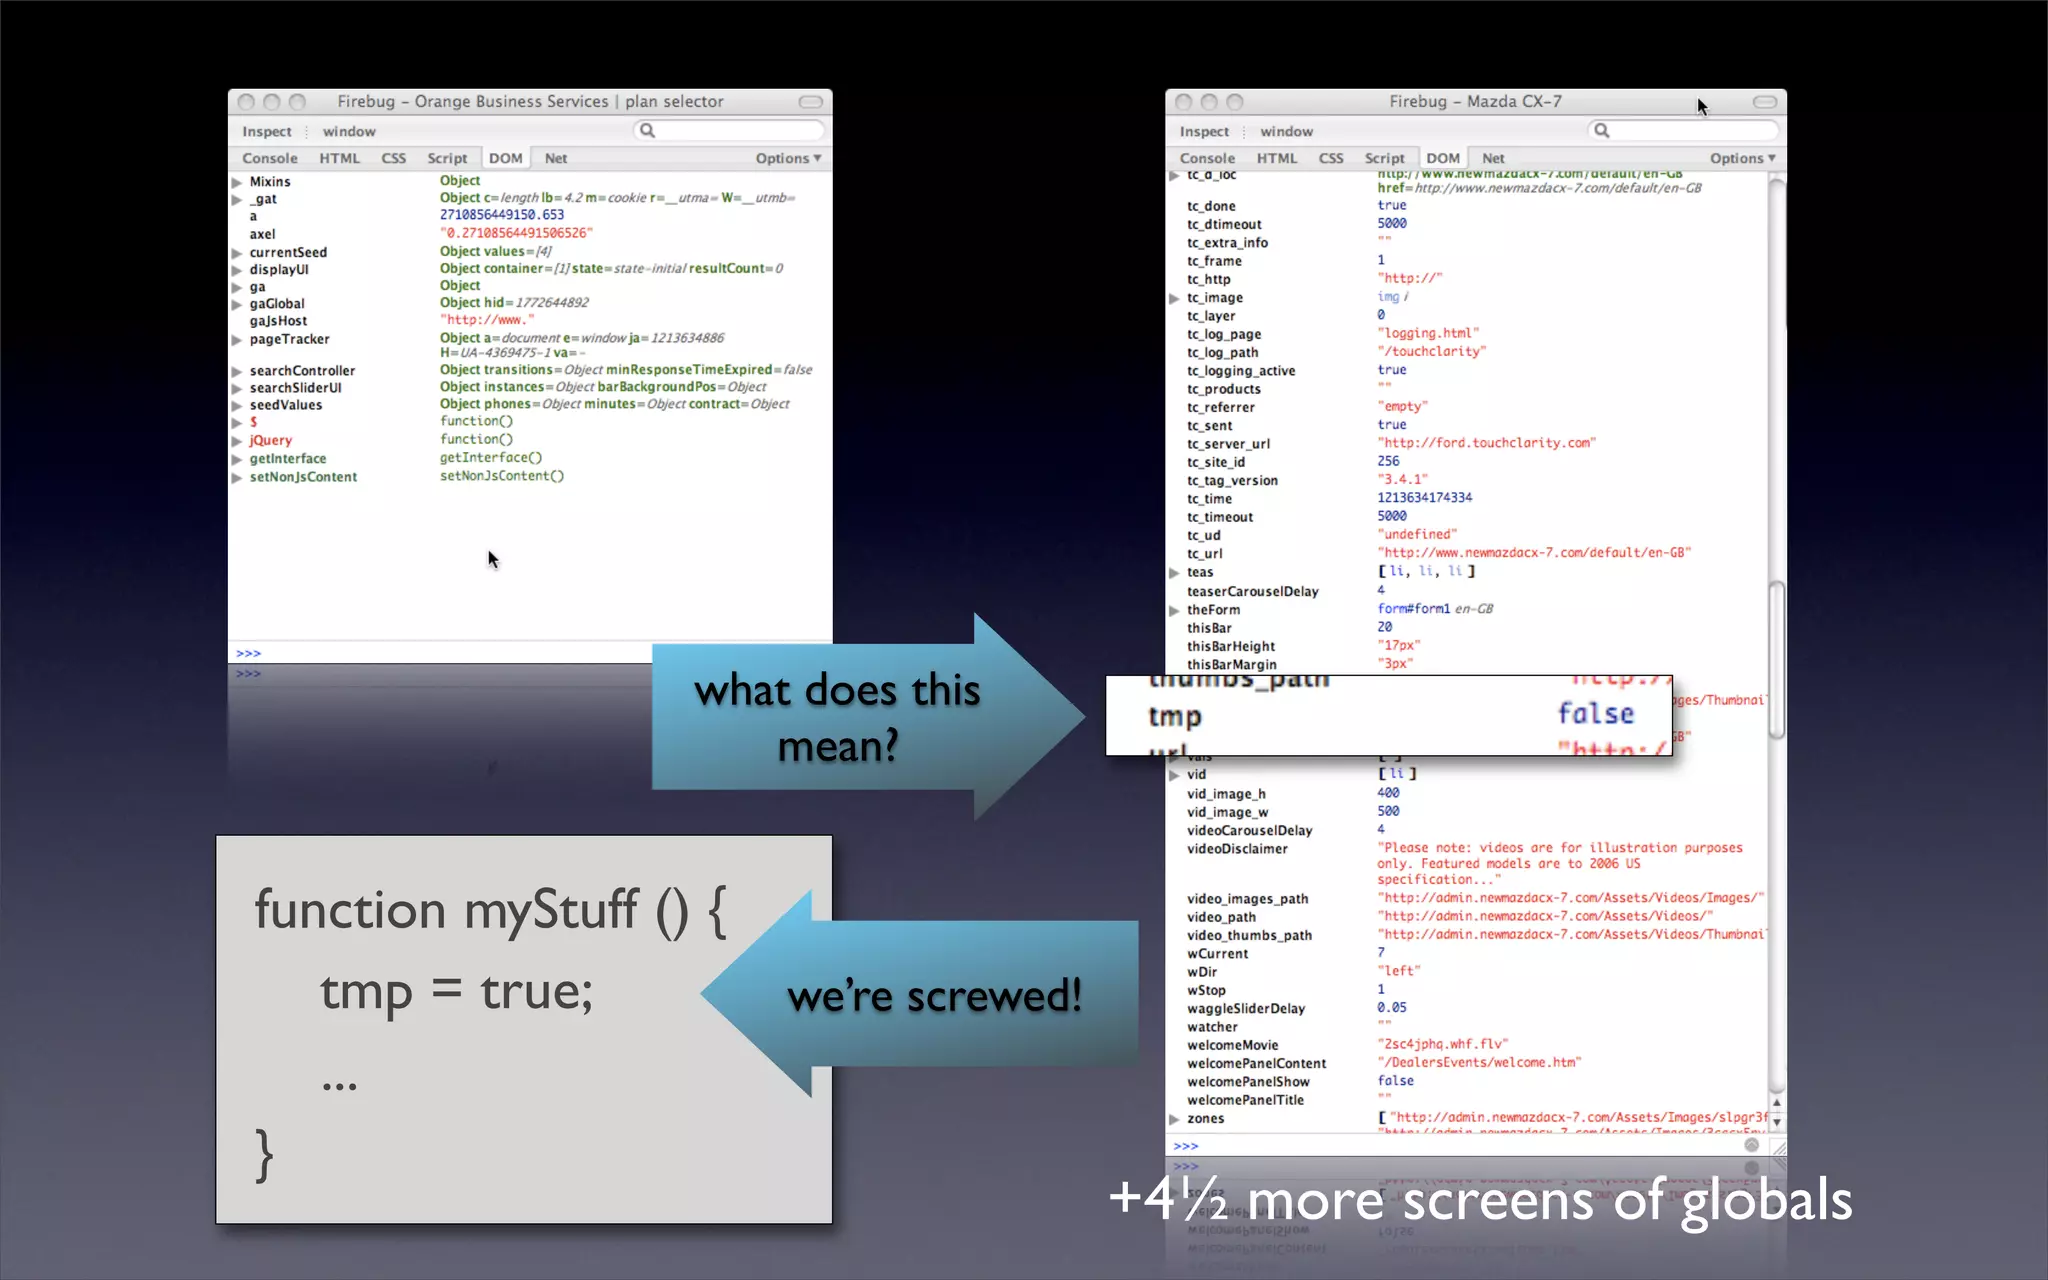Click the getInterface() function value
Image resolution: width=2048 pixels, height=1280 pixels.
coord(491,458)
